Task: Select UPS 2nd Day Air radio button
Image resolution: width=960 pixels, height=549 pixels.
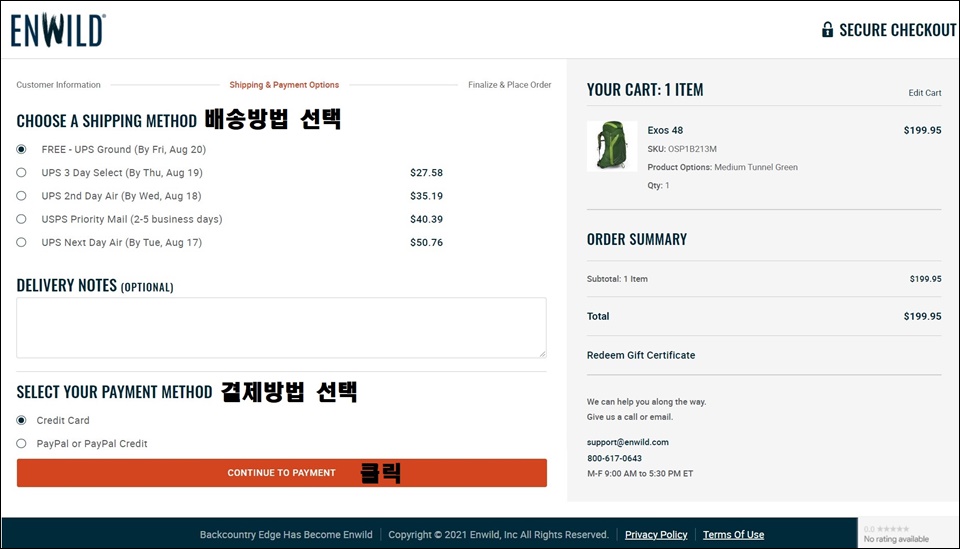Action: [x=21, y=196]
